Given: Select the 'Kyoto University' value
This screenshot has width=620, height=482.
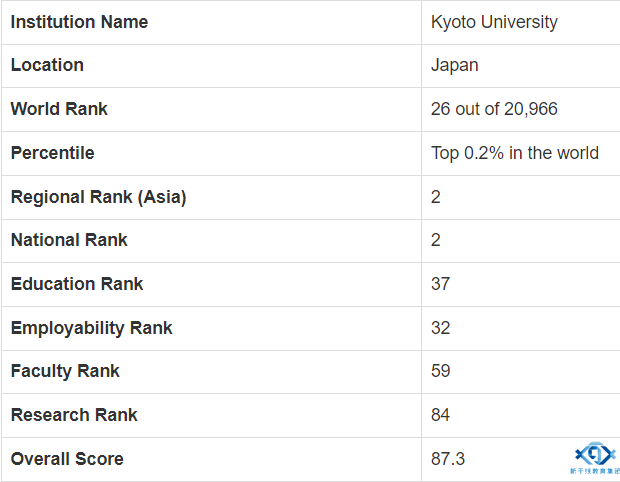Looking at the screenshot, I should pyautogui.click(x=494, y=22).
